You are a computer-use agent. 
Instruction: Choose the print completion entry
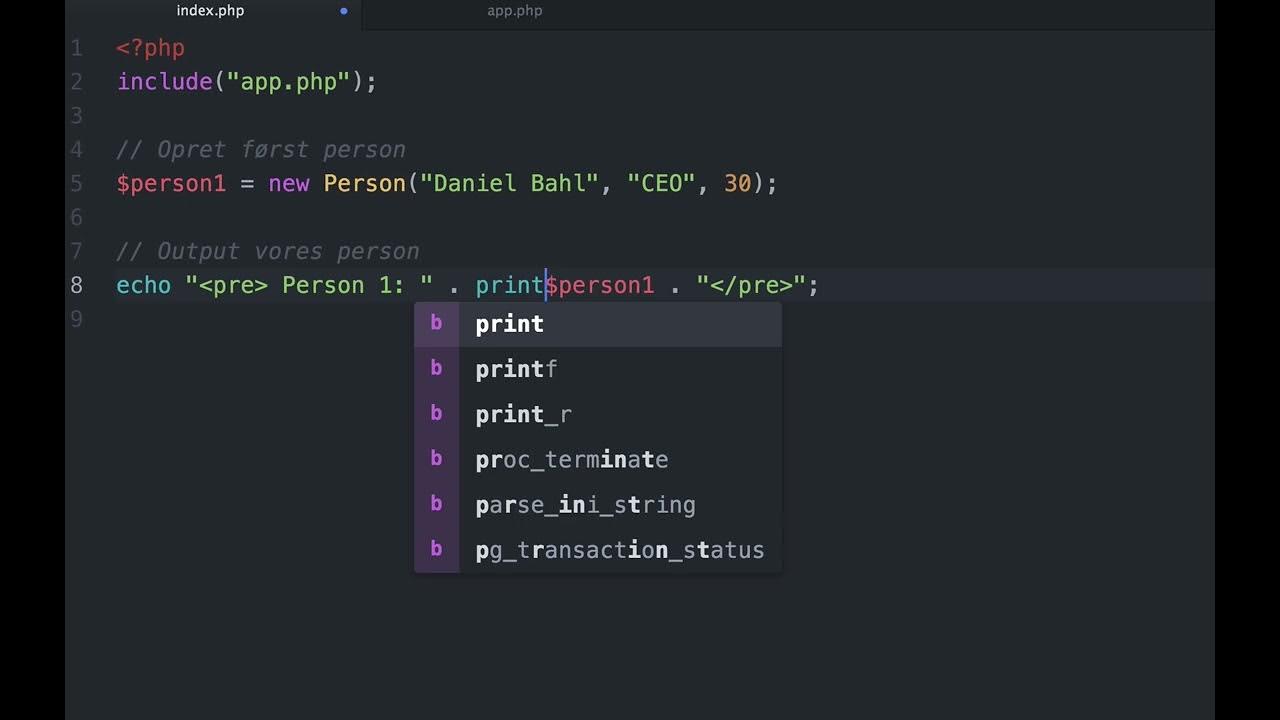510,323
